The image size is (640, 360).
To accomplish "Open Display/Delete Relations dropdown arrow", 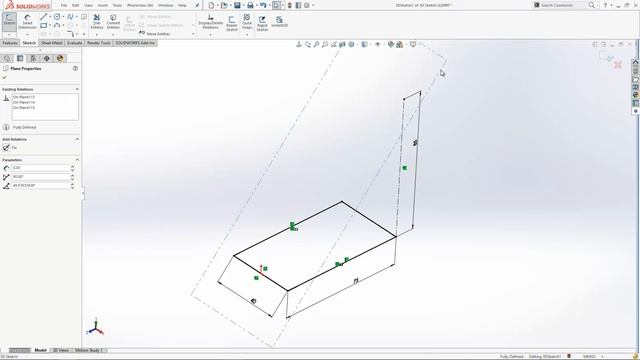I will click(211, 35).
